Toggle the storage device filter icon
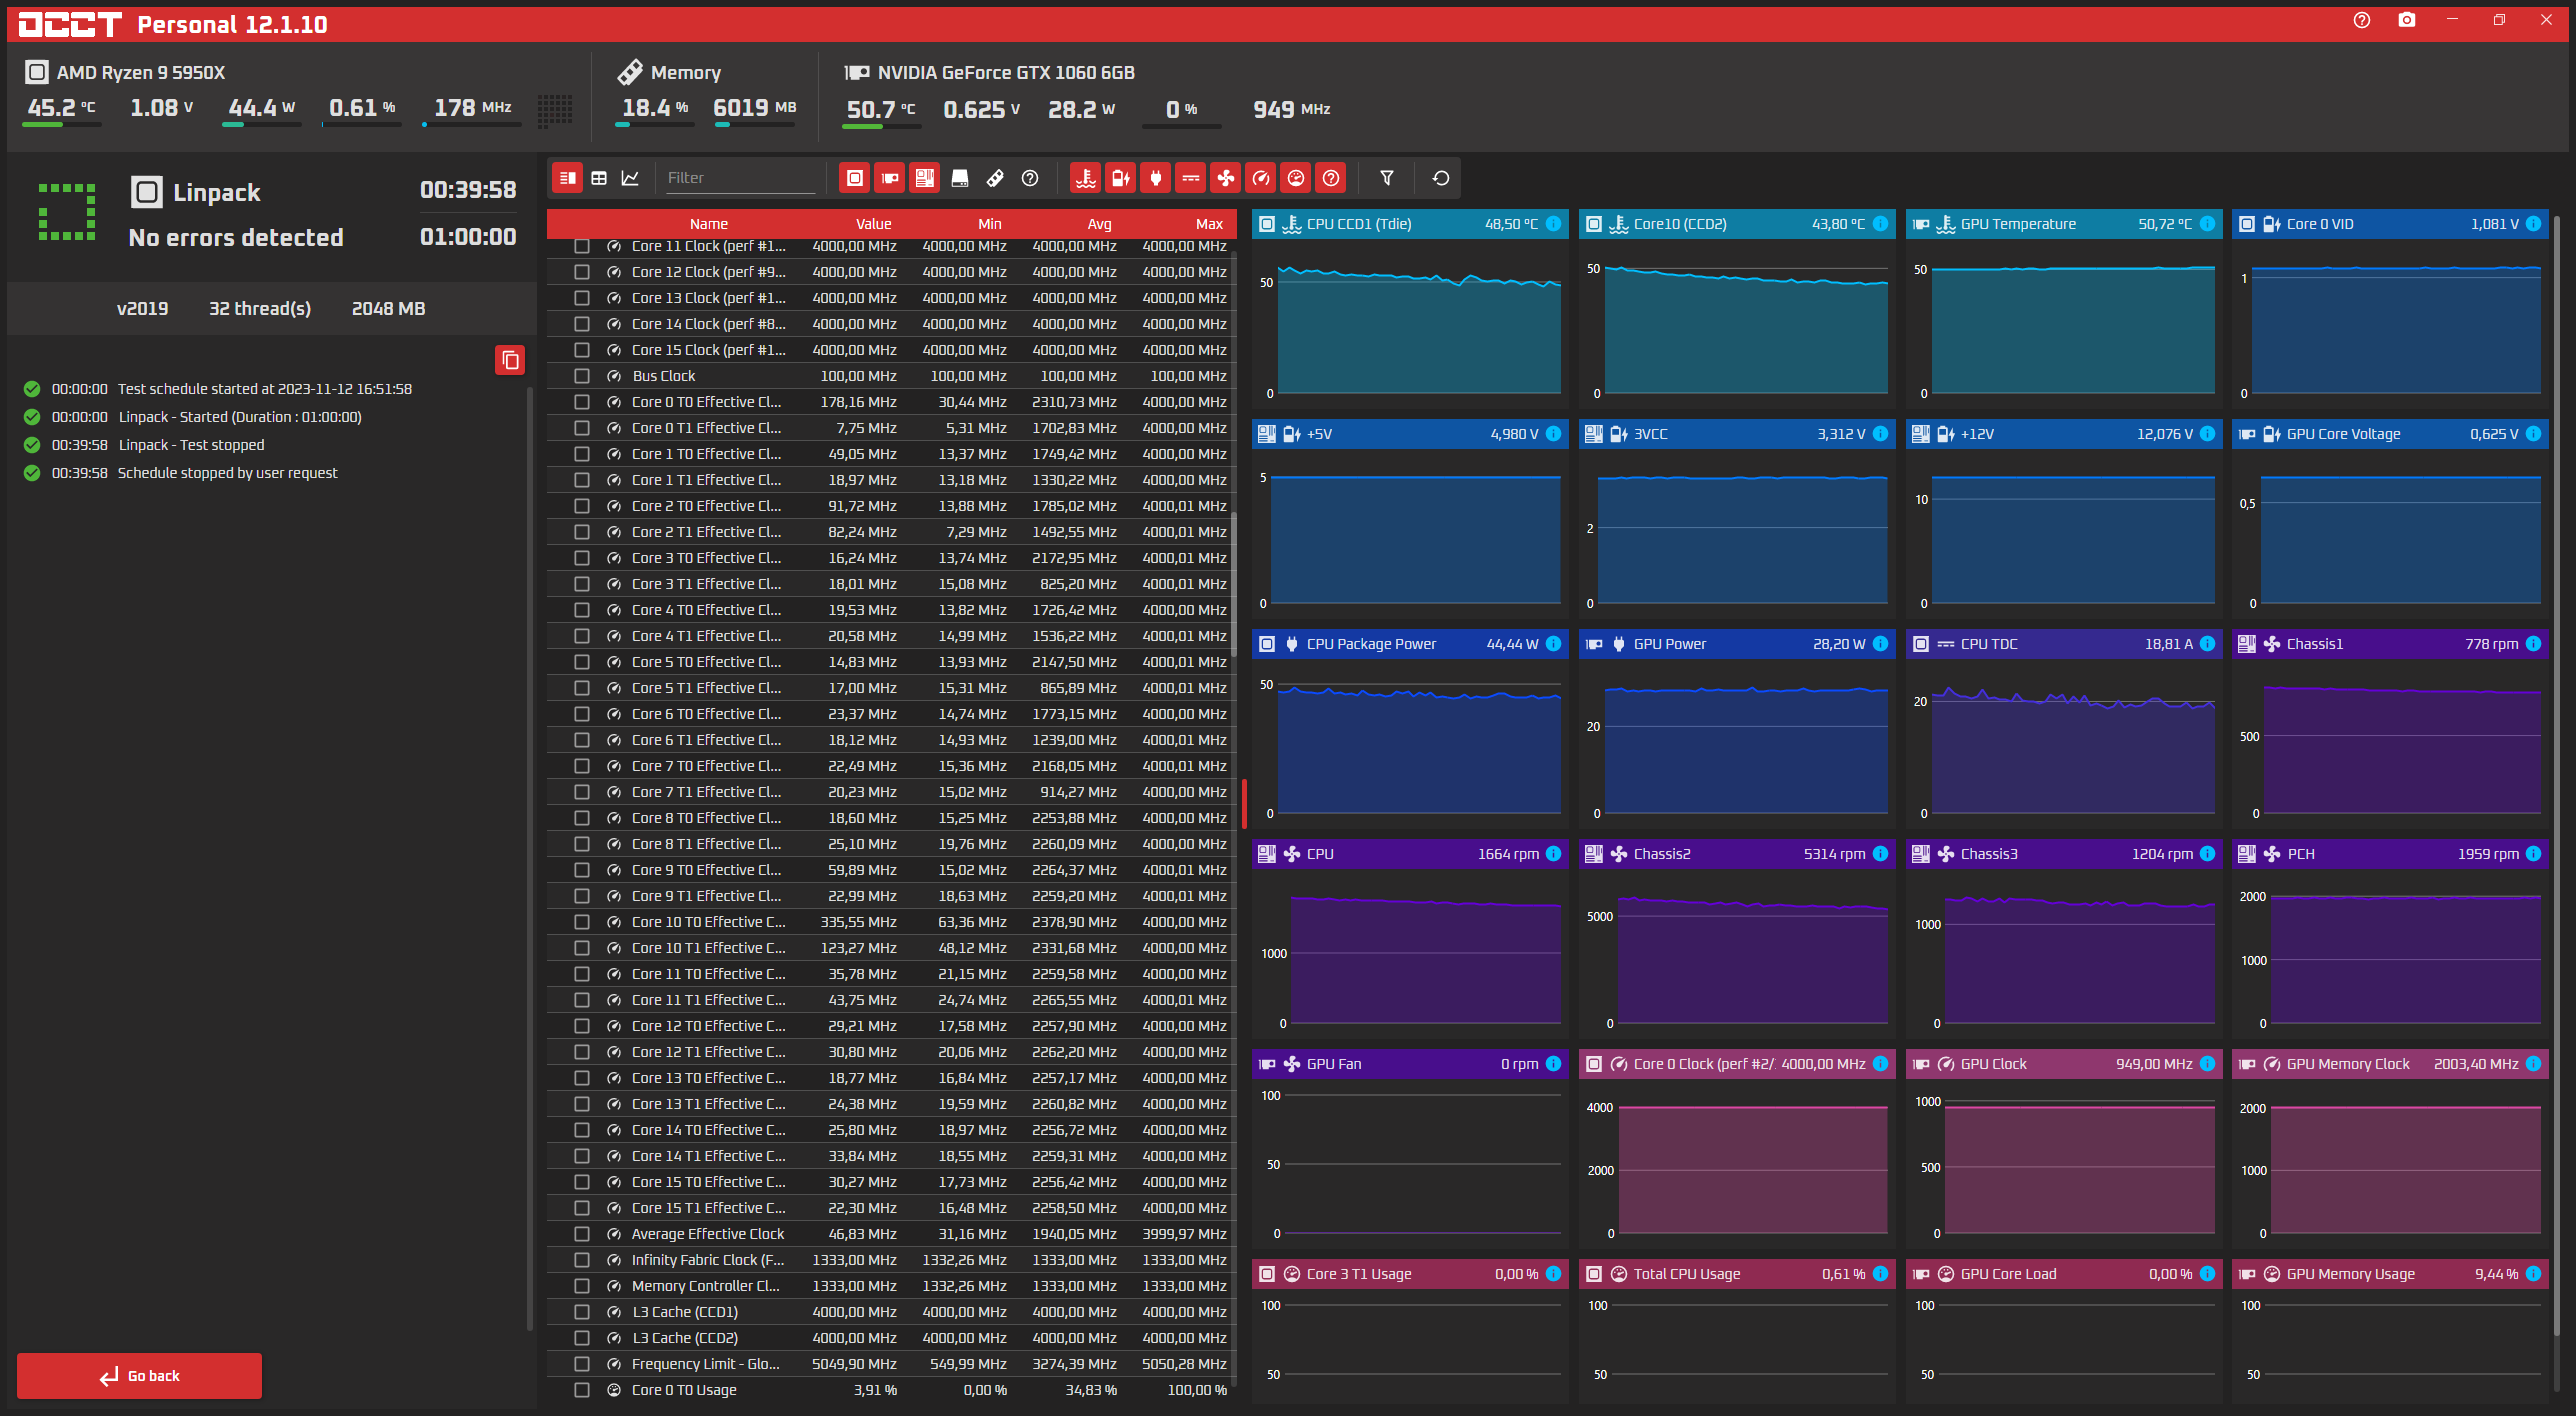 click(959, 178)
